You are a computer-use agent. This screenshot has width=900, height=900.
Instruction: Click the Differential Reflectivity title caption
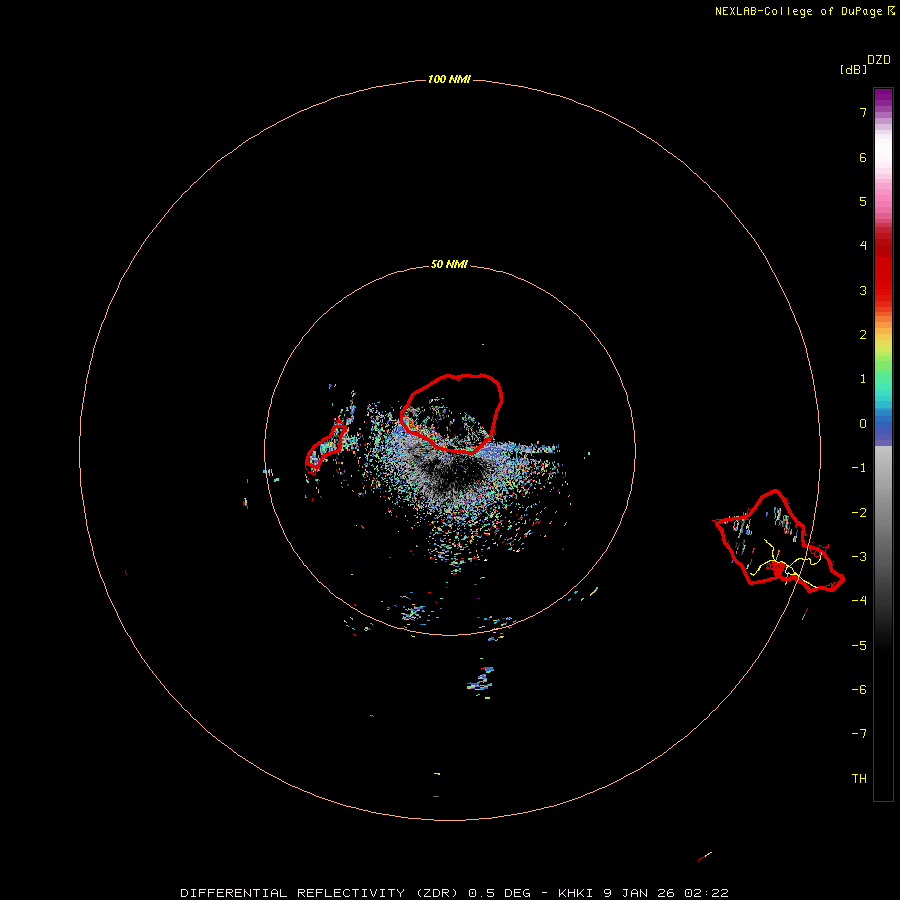coord(454,893)
